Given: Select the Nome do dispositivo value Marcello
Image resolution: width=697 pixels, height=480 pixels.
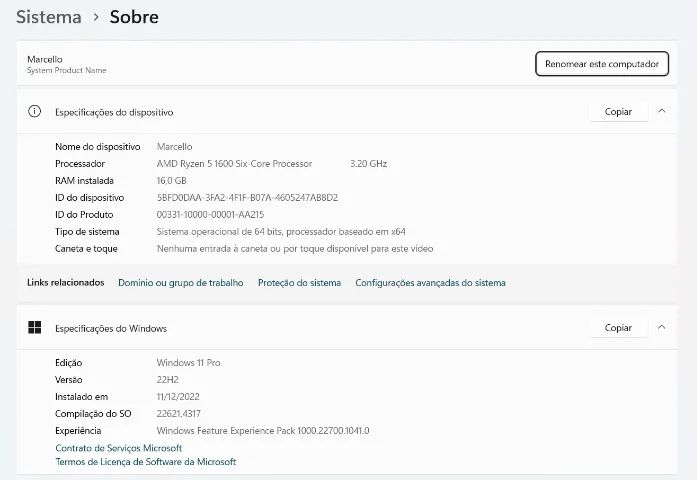Looking at the screenshot, I should 174,147.
